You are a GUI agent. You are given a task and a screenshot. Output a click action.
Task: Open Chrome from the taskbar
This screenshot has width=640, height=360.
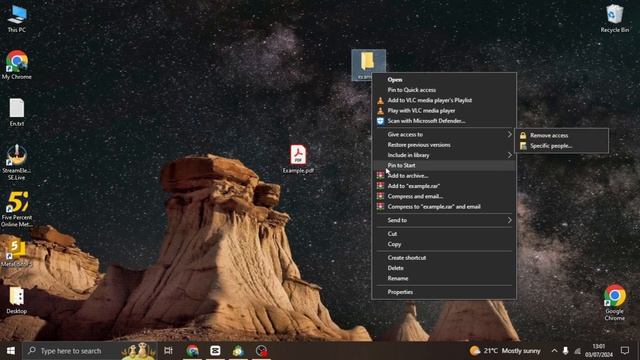192,351
